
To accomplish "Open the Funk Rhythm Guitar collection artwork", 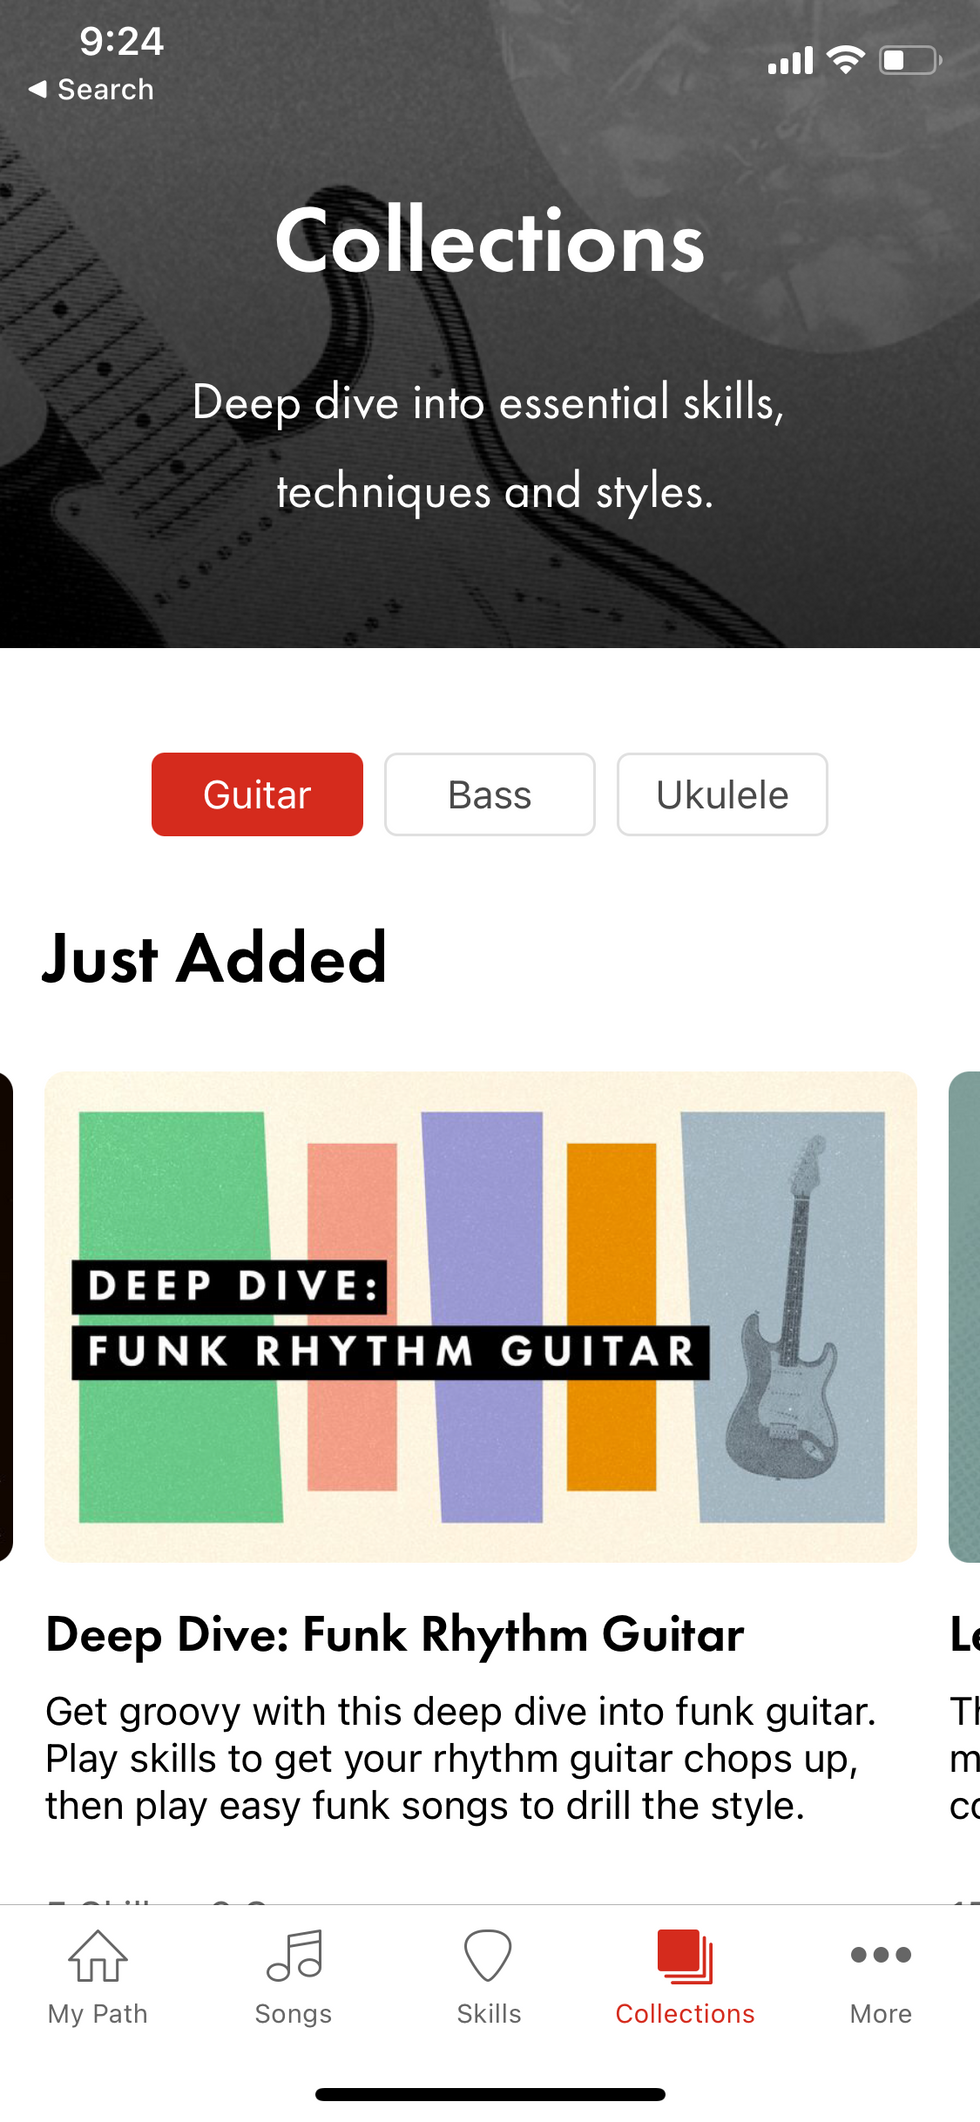I will (x=481, y=1317).
